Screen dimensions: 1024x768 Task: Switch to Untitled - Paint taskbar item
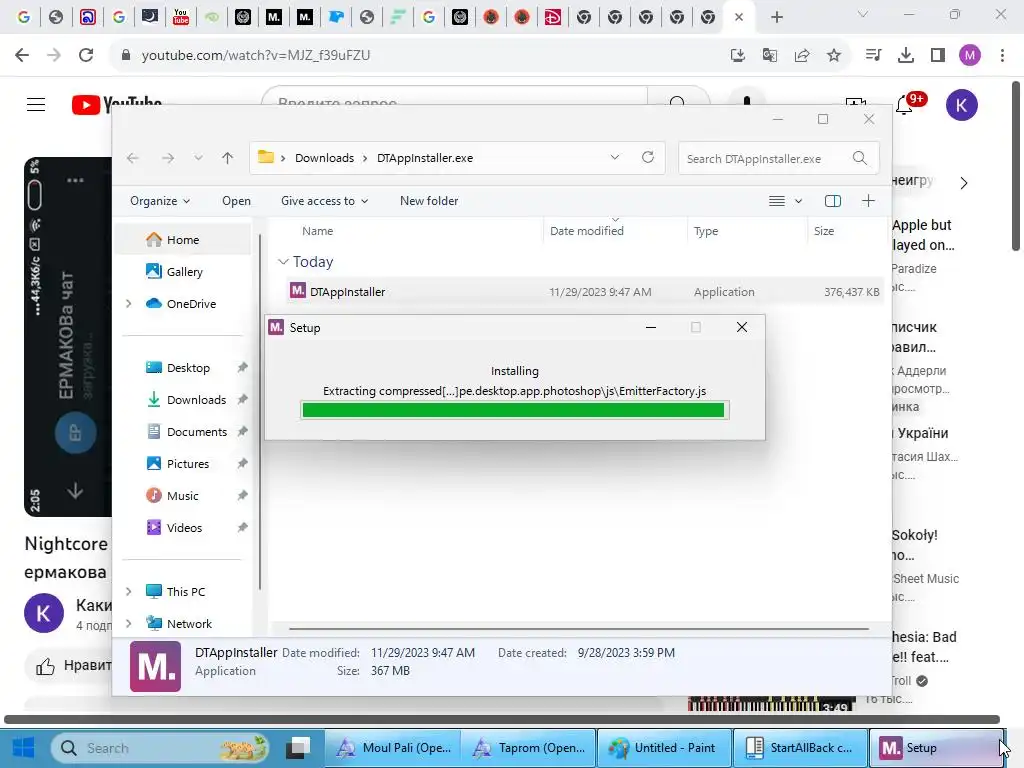663,748
